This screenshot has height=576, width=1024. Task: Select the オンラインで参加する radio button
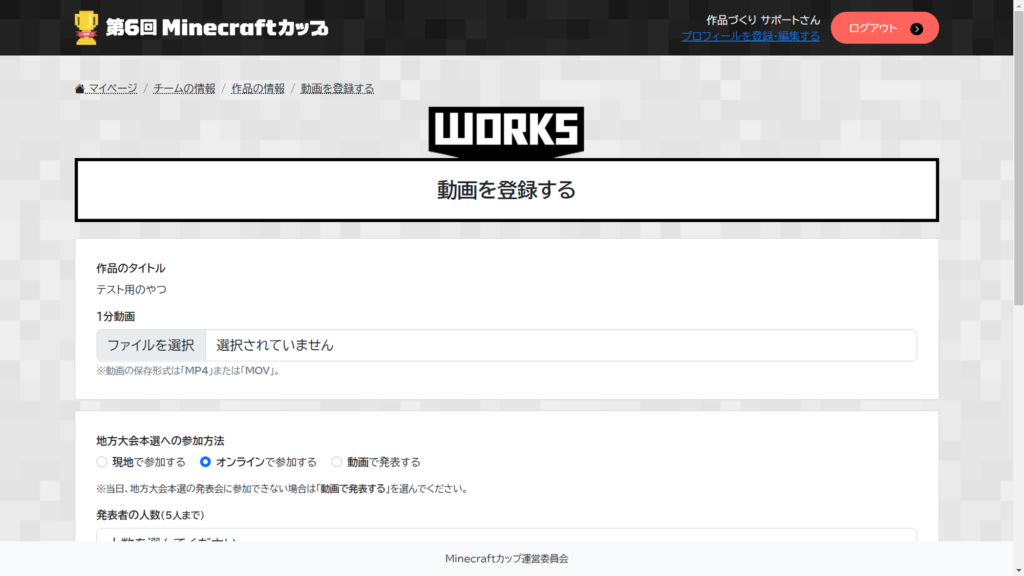[x=206, y=462]
